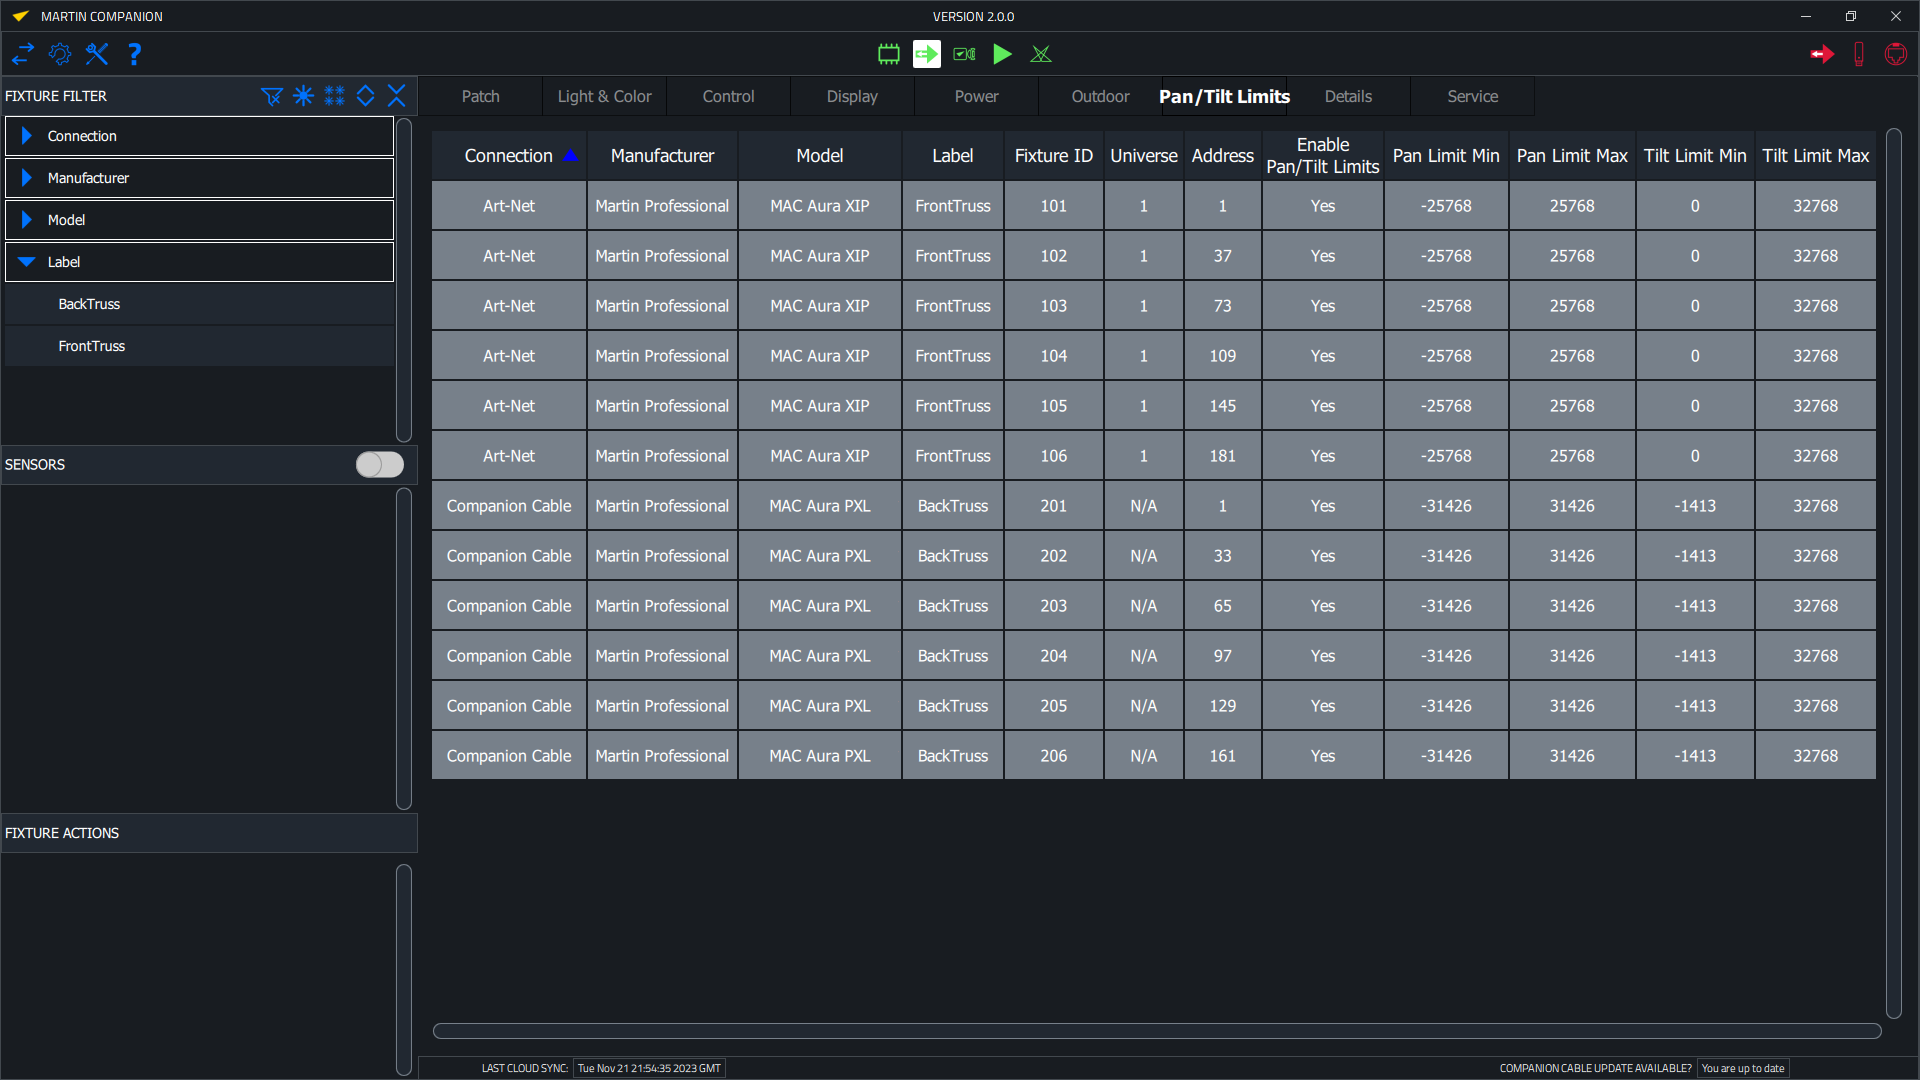Screen dimensions: 1920x1080
Task: Click the red Ethernet port icon
Action: (x=1895, y=54)
